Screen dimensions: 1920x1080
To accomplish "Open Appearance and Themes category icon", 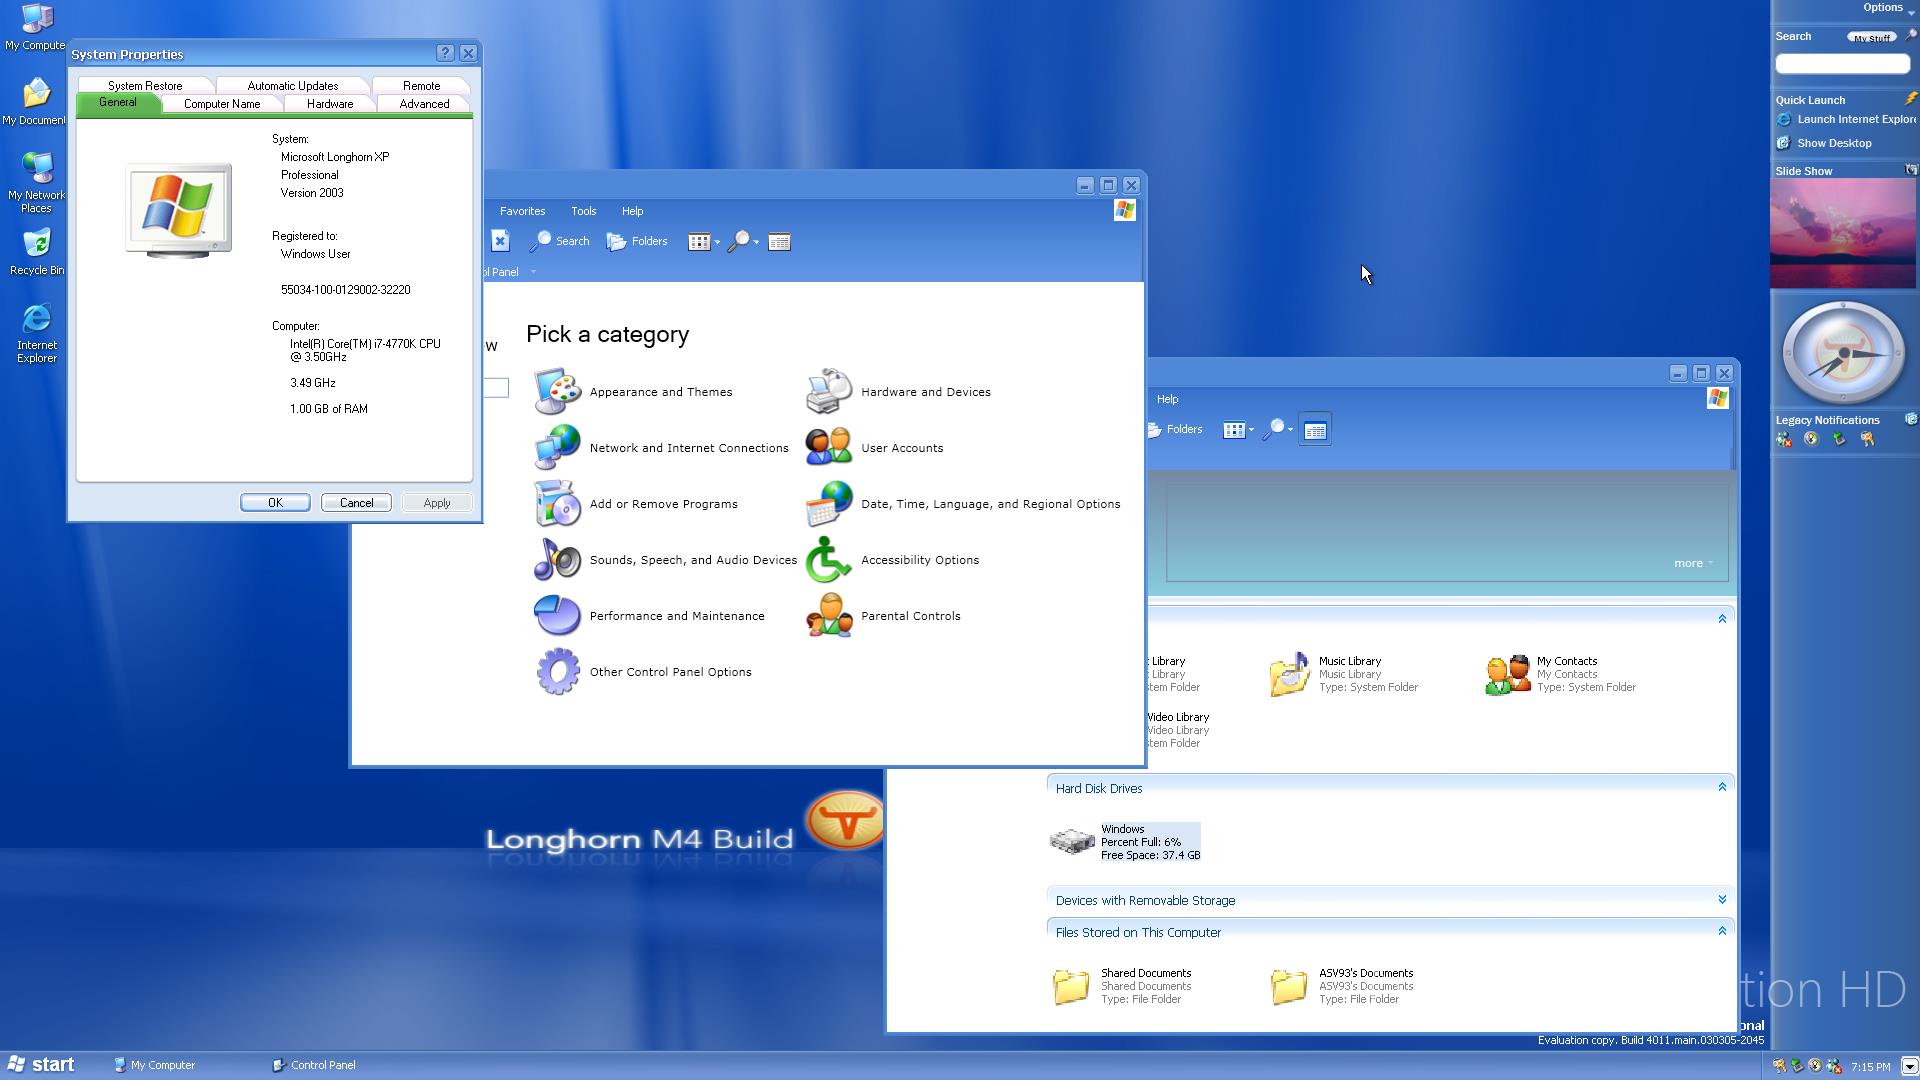I will click(557, 392).
